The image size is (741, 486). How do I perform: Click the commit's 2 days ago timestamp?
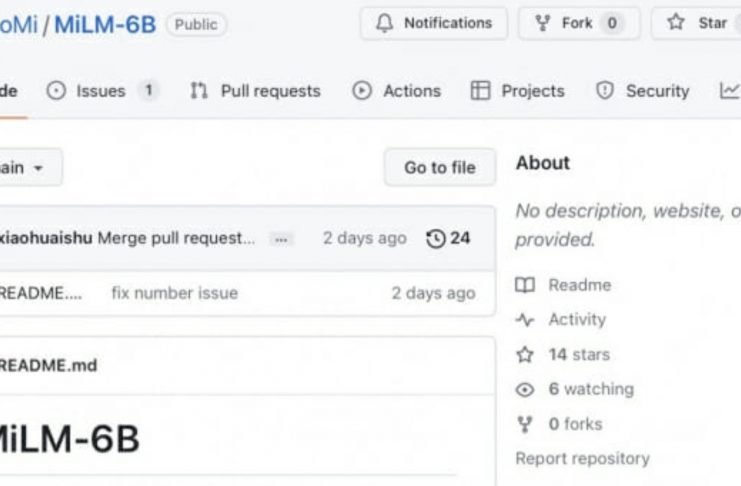pyautogui.click(x=365, y=238)
